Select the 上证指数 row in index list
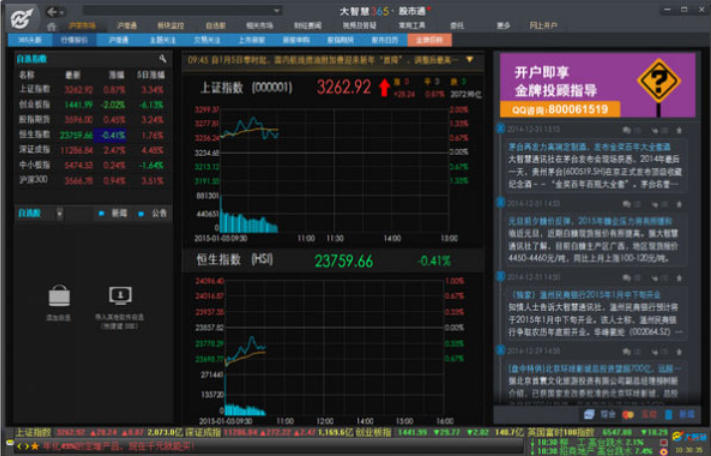The height and width of the screenshot is (456, 711). click(x=92, y=89)
